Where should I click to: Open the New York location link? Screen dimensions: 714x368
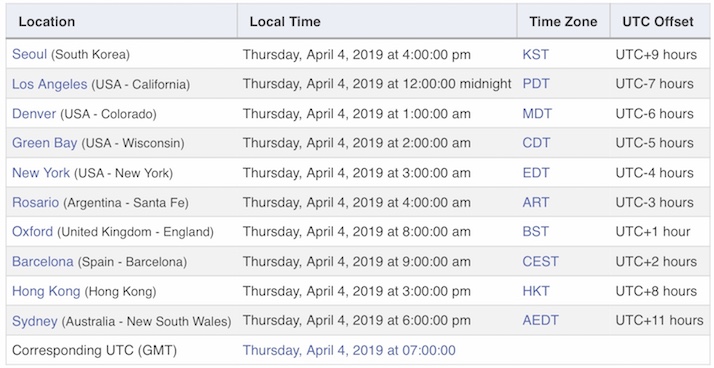pyautogui.click(x=41, y=173)
